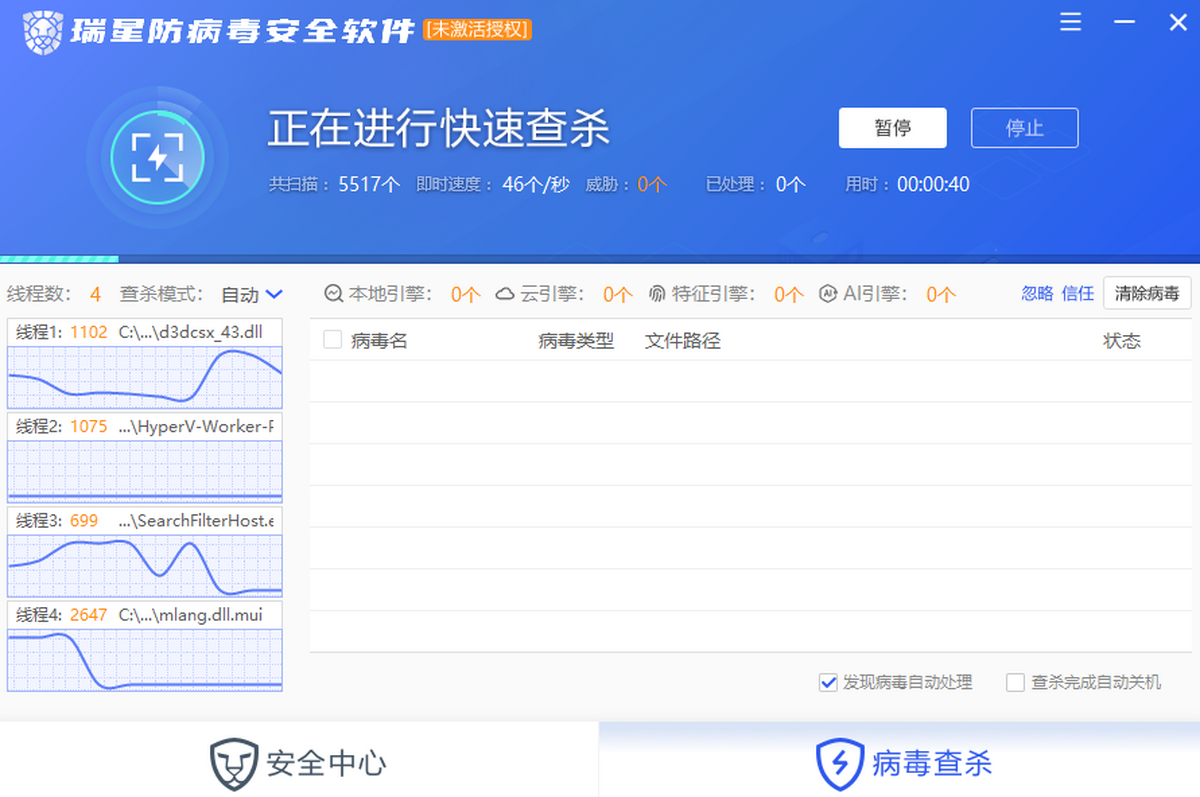Pause the scan with 暂停 button

(893, 128)
